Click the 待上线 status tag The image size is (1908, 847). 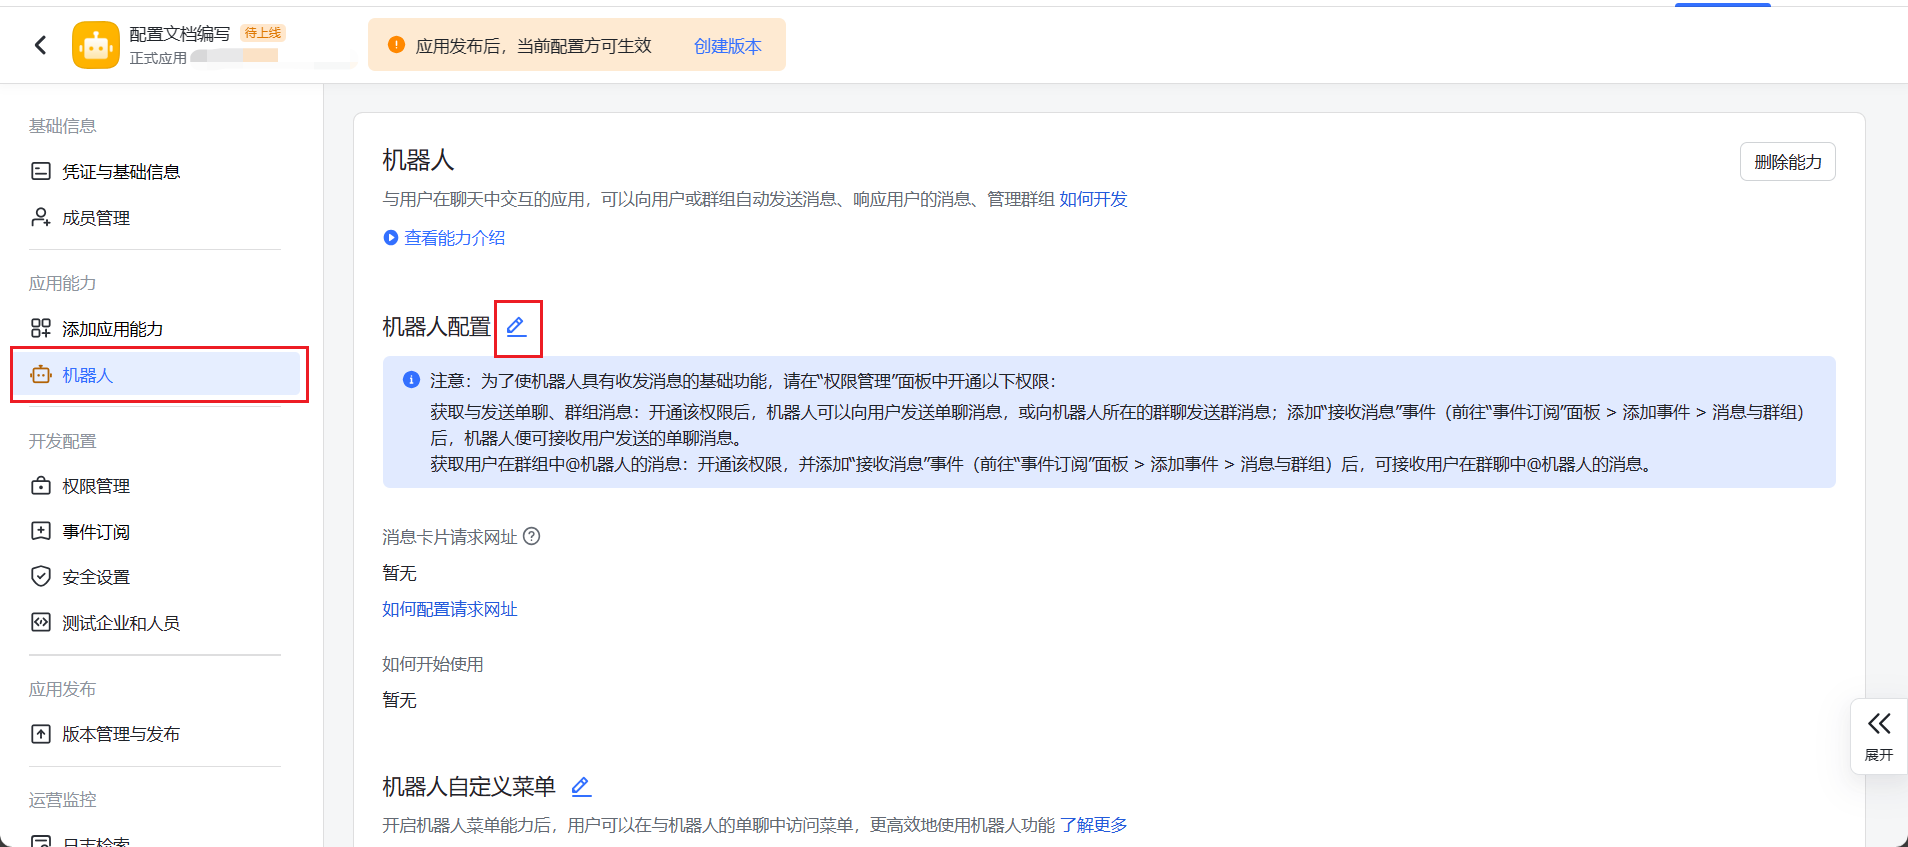point(263,33)
